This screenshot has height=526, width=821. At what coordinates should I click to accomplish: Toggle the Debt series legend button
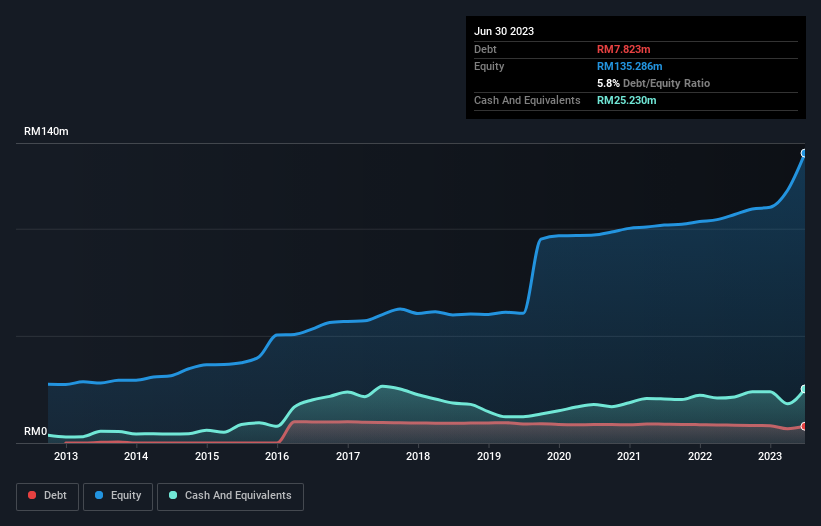[x=48, y=496]
